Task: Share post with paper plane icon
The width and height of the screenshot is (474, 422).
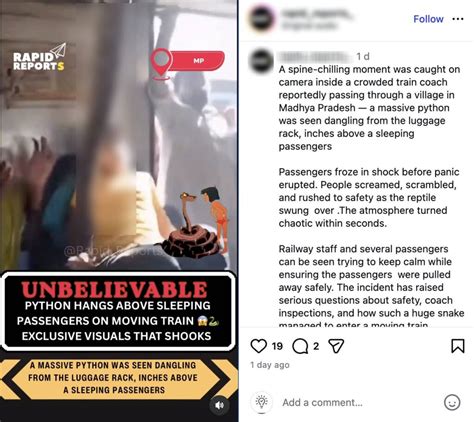Action: pos(336,346)
